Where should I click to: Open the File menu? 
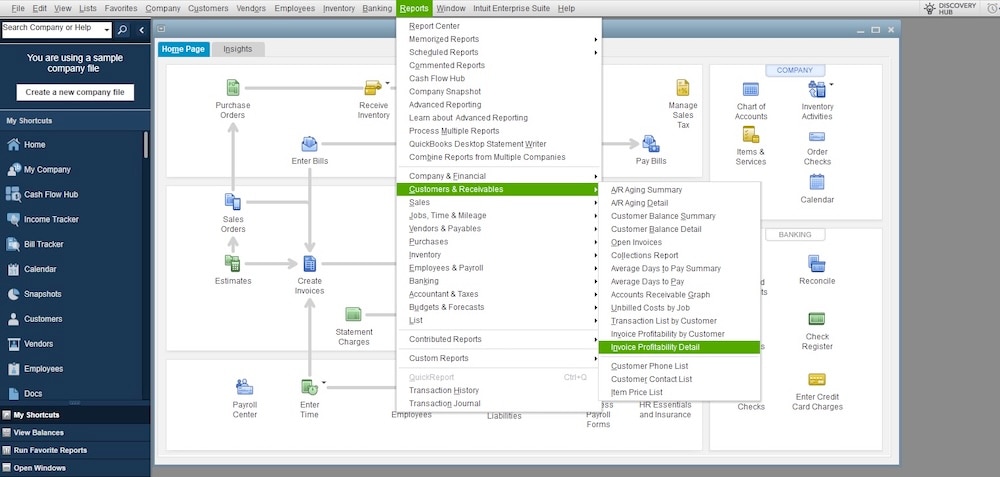(18, 8)
